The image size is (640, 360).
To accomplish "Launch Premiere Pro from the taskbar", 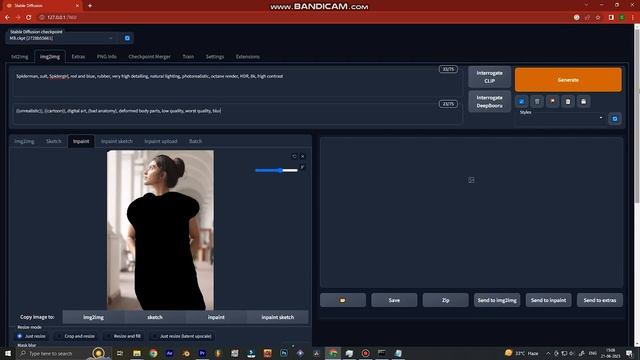I will [202, 353].
